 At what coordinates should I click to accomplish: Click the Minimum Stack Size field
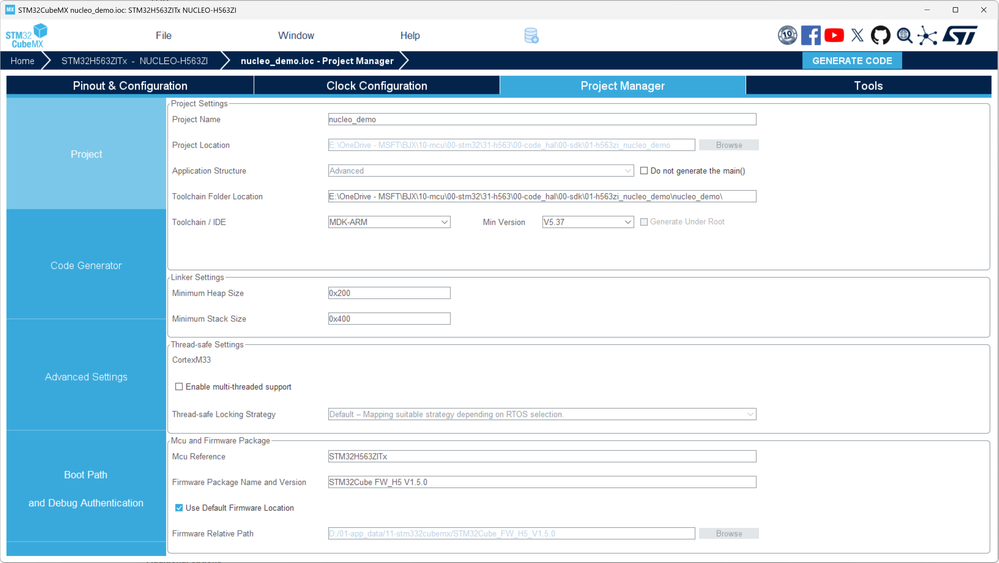tap(389, 318)
